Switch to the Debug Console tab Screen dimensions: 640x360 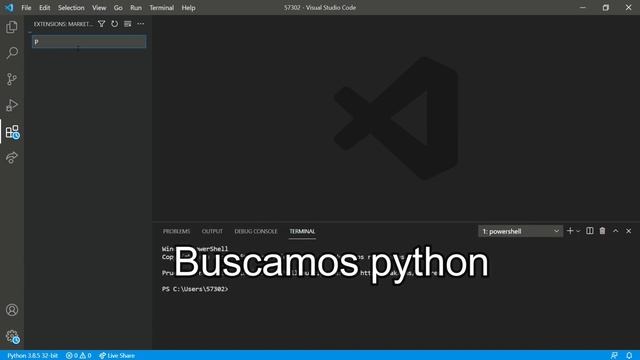point(256,231)
